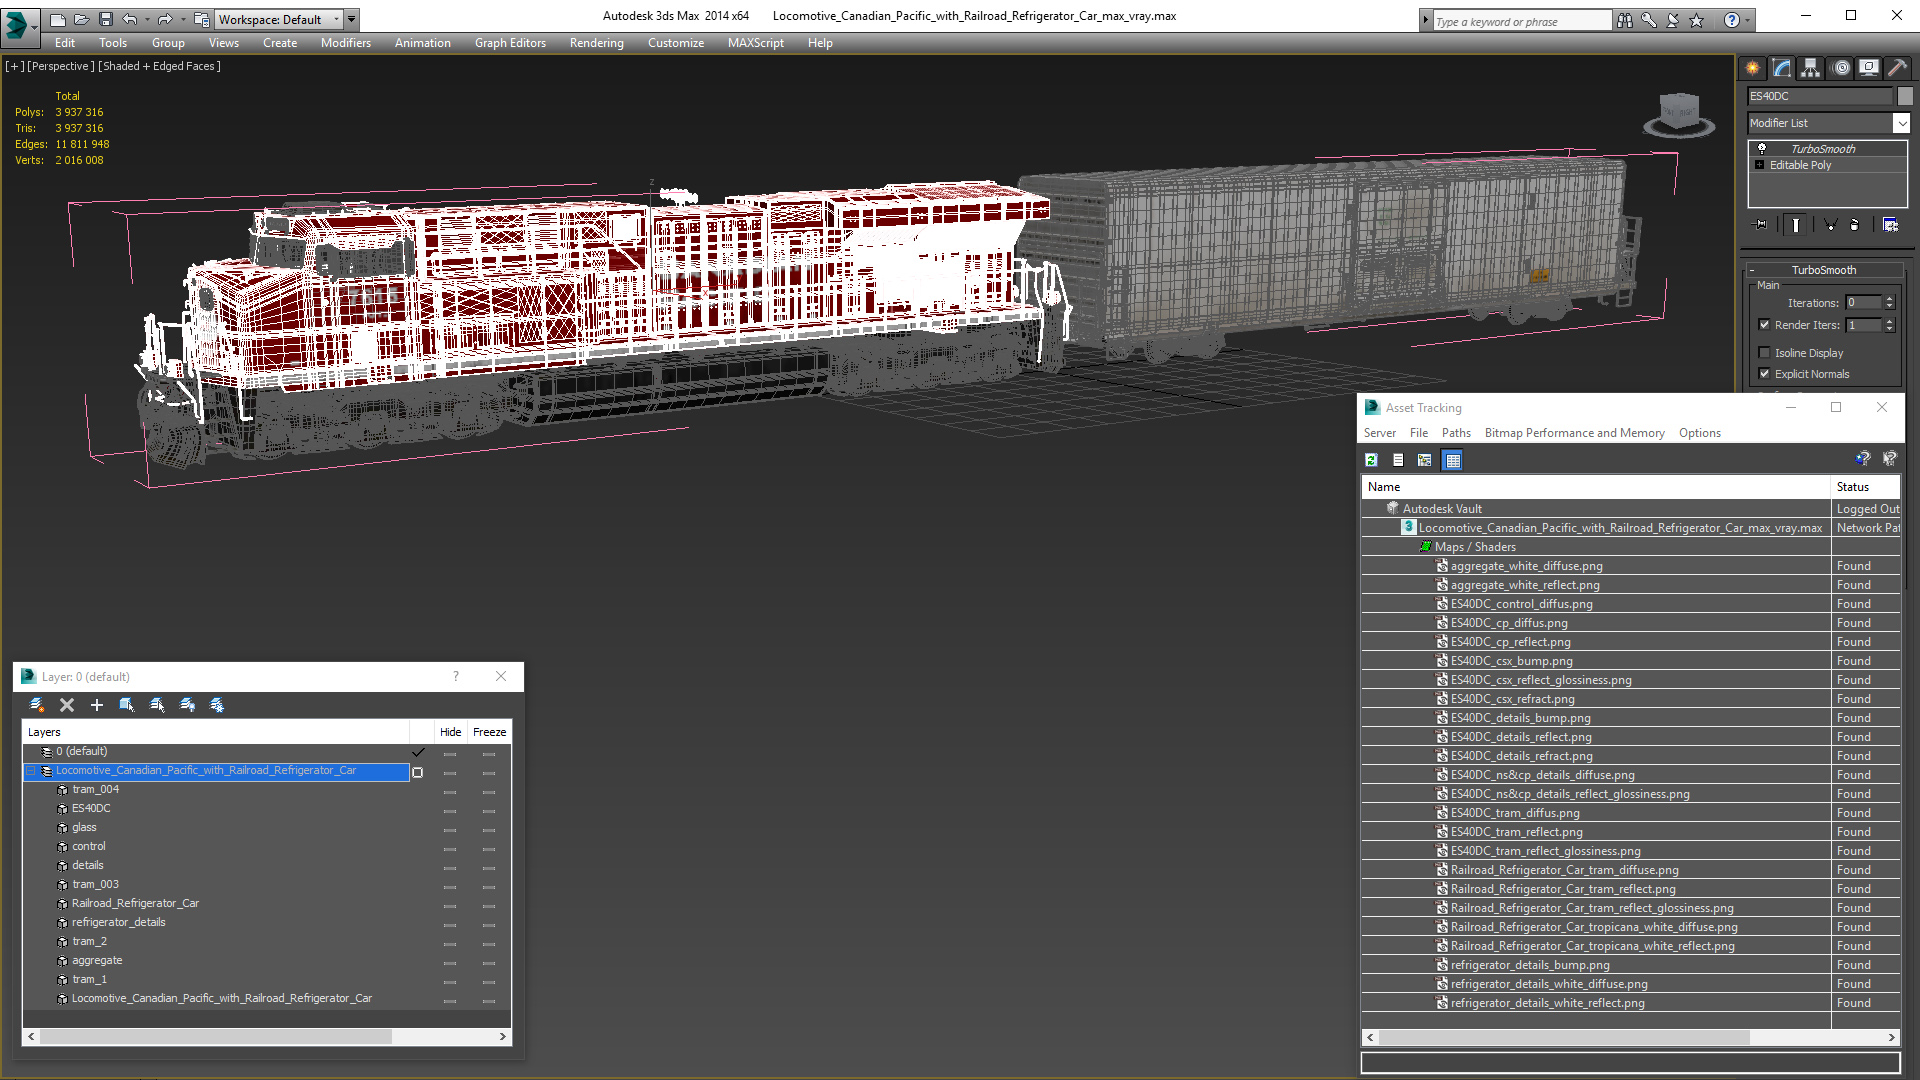The width and height of the screenshot is (1920, 1080).
Task: Open Bitmap Performance and Memory menu
Action: tap(1574, 433)
